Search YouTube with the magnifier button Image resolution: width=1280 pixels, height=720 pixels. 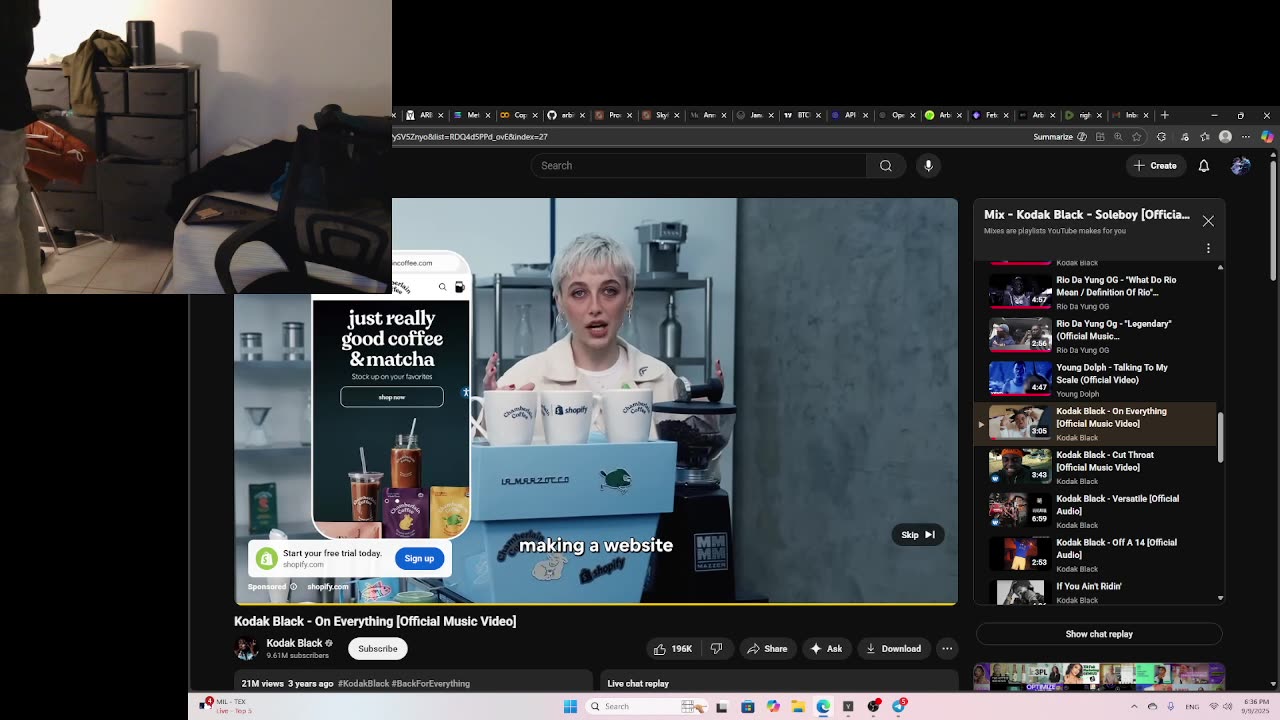click(x=885, y=166)
